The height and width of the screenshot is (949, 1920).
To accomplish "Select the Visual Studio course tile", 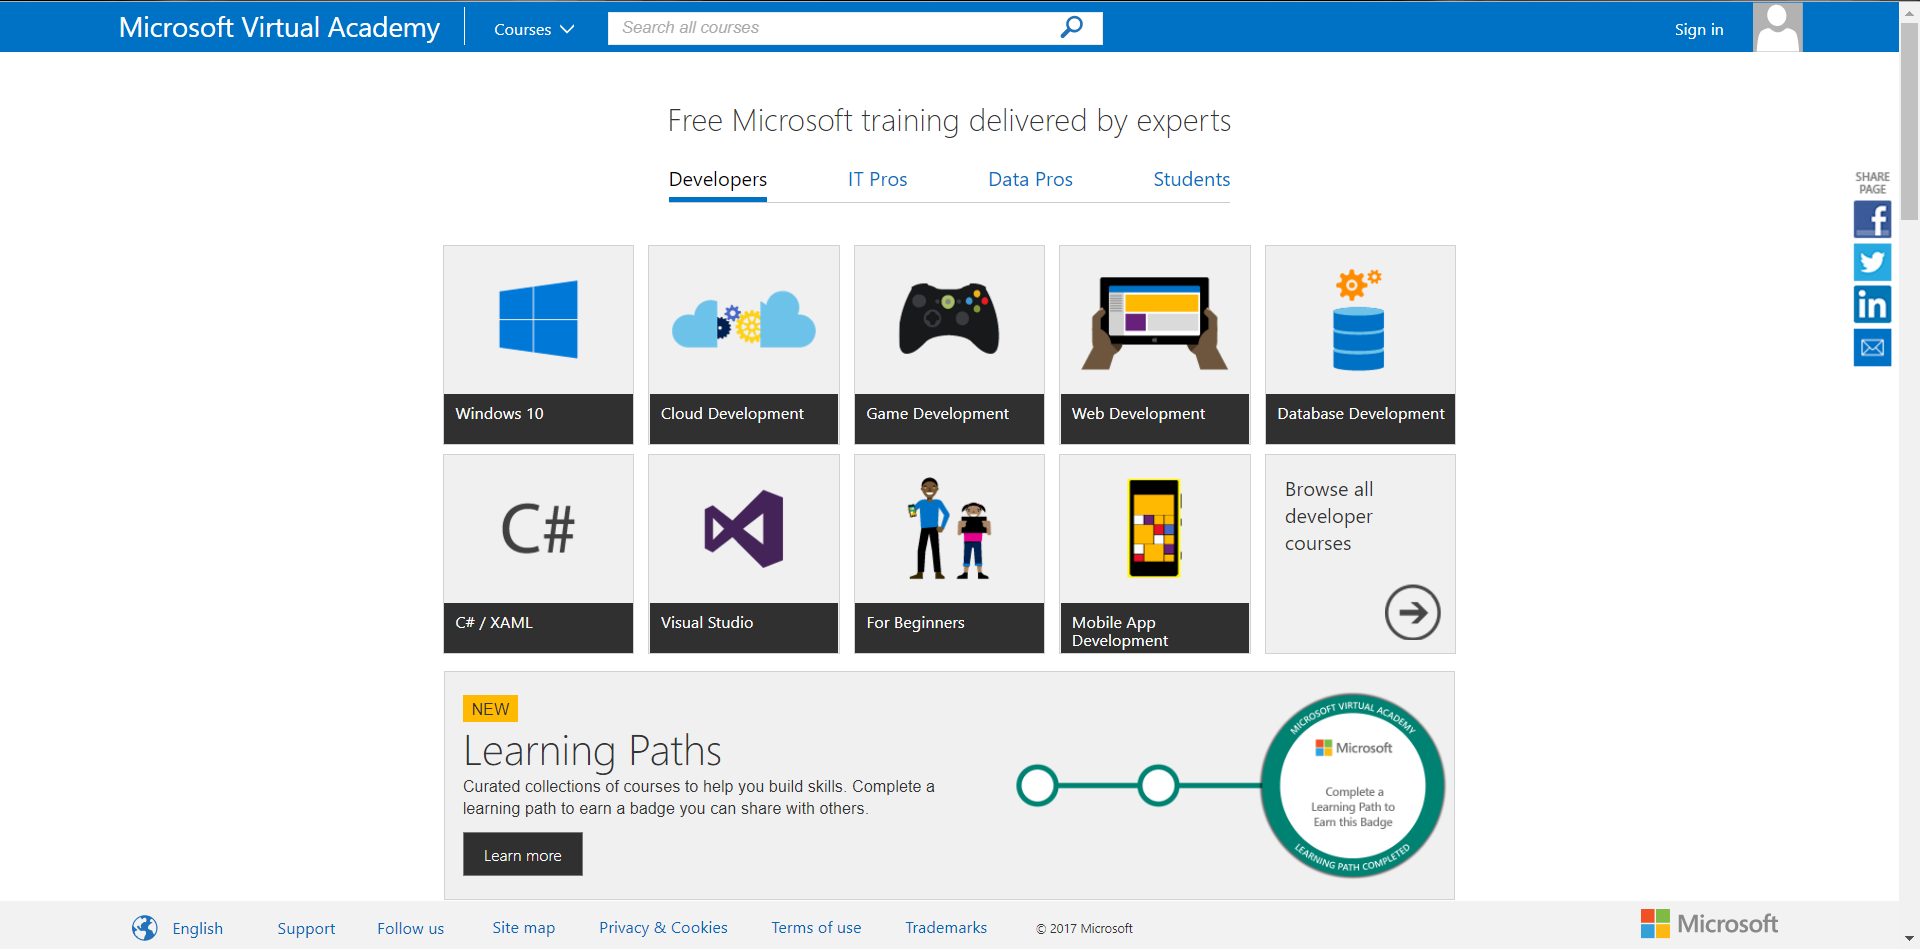I will click(x=743, y=553).
